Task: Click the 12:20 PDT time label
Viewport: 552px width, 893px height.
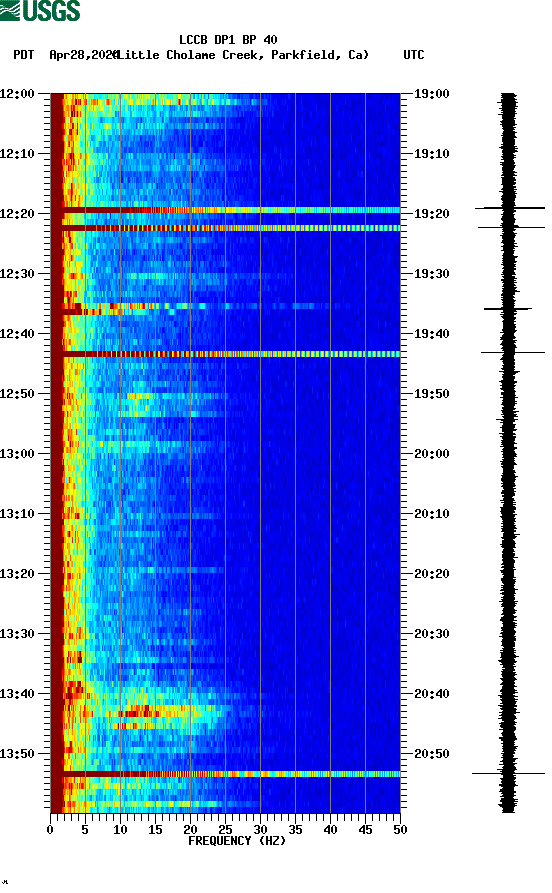Action: [x=17, y=214]
